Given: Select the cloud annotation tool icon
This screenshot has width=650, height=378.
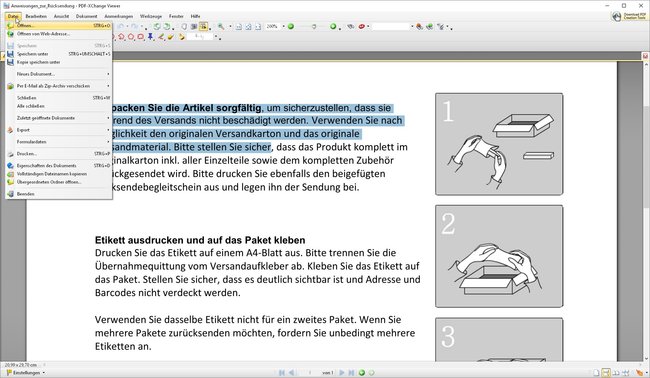Looking at the screenshot, I should click(141, 37).
